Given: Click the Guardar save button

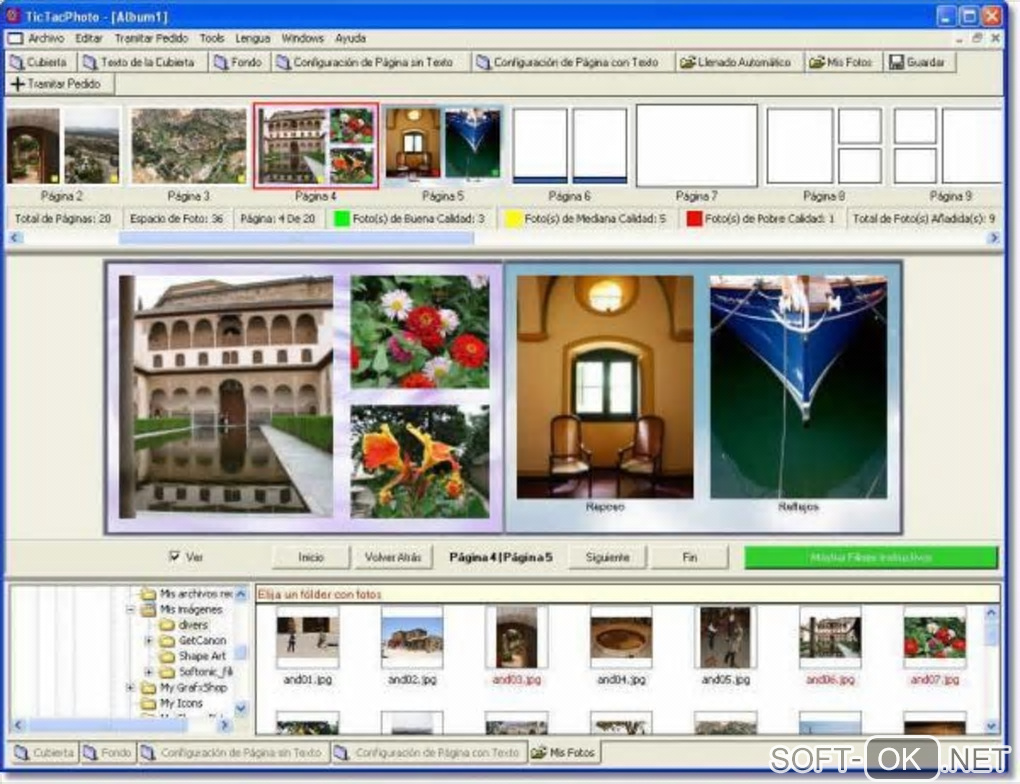Looking at the screenshot, I should [917, 62].
